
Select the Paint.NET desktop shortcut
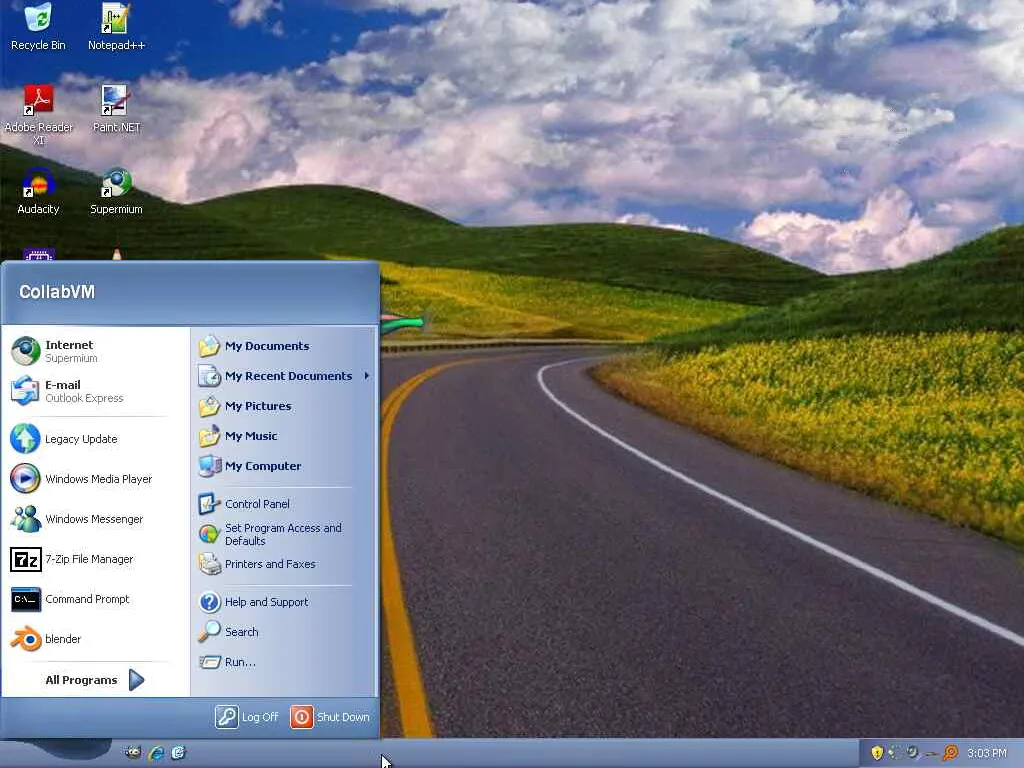pos(116,109)
